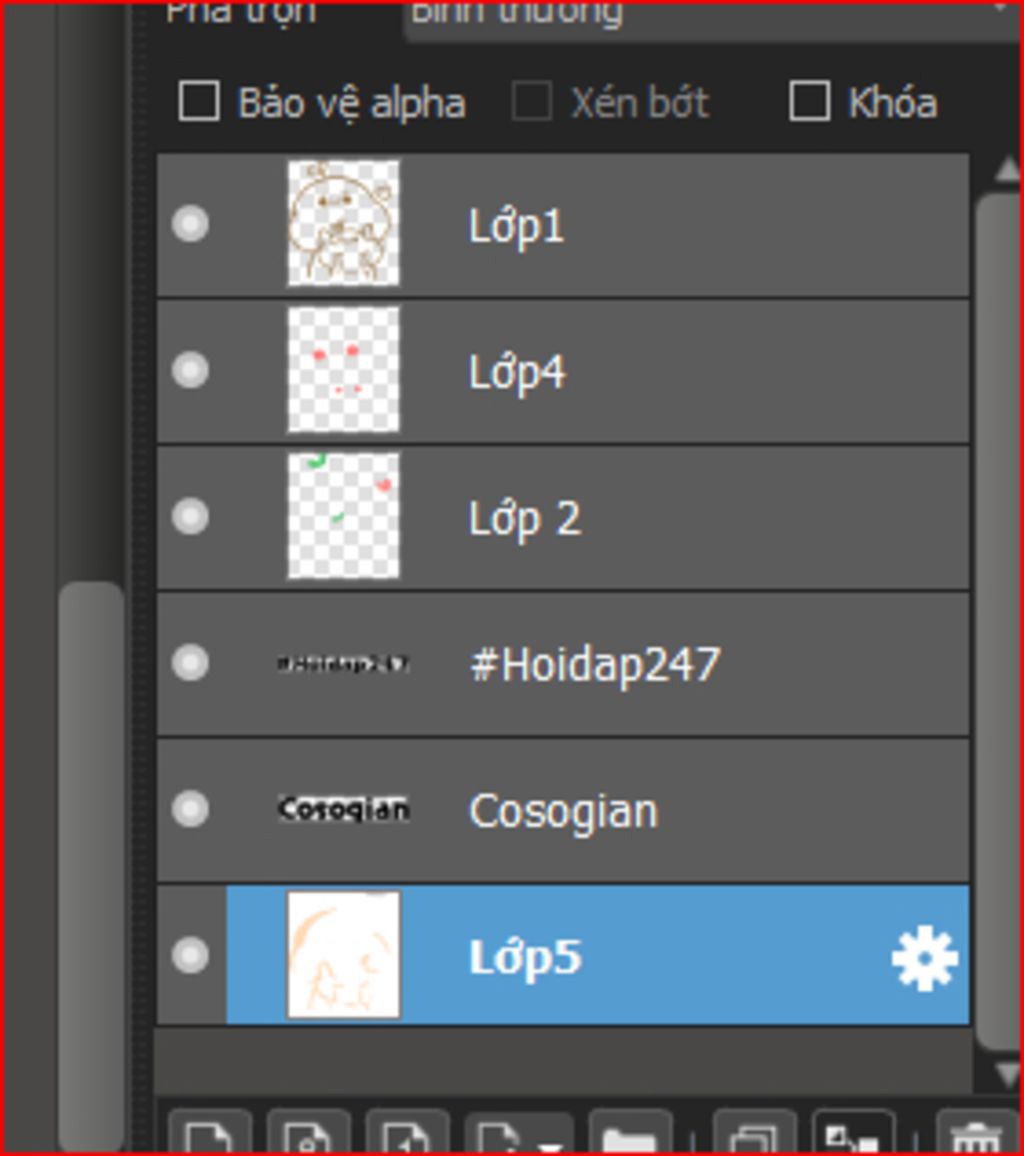Open the Pha trộn blend mode dropdown
The width and height of the screenshot is (1024, 1156).
711,15
